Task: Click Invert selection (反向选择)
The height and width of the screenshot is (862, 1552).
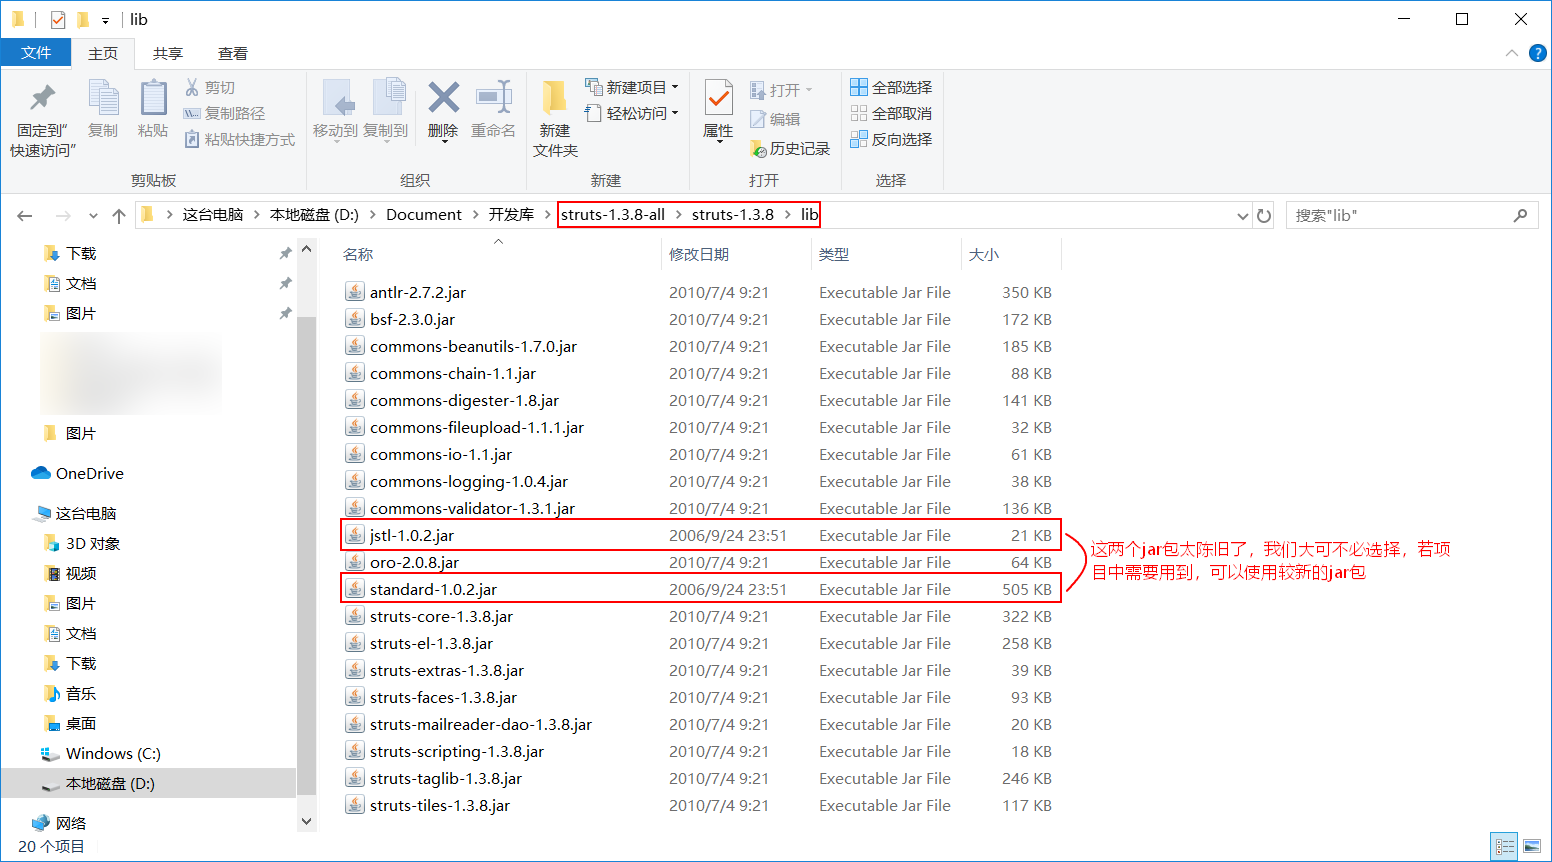Action: [891, 140]
